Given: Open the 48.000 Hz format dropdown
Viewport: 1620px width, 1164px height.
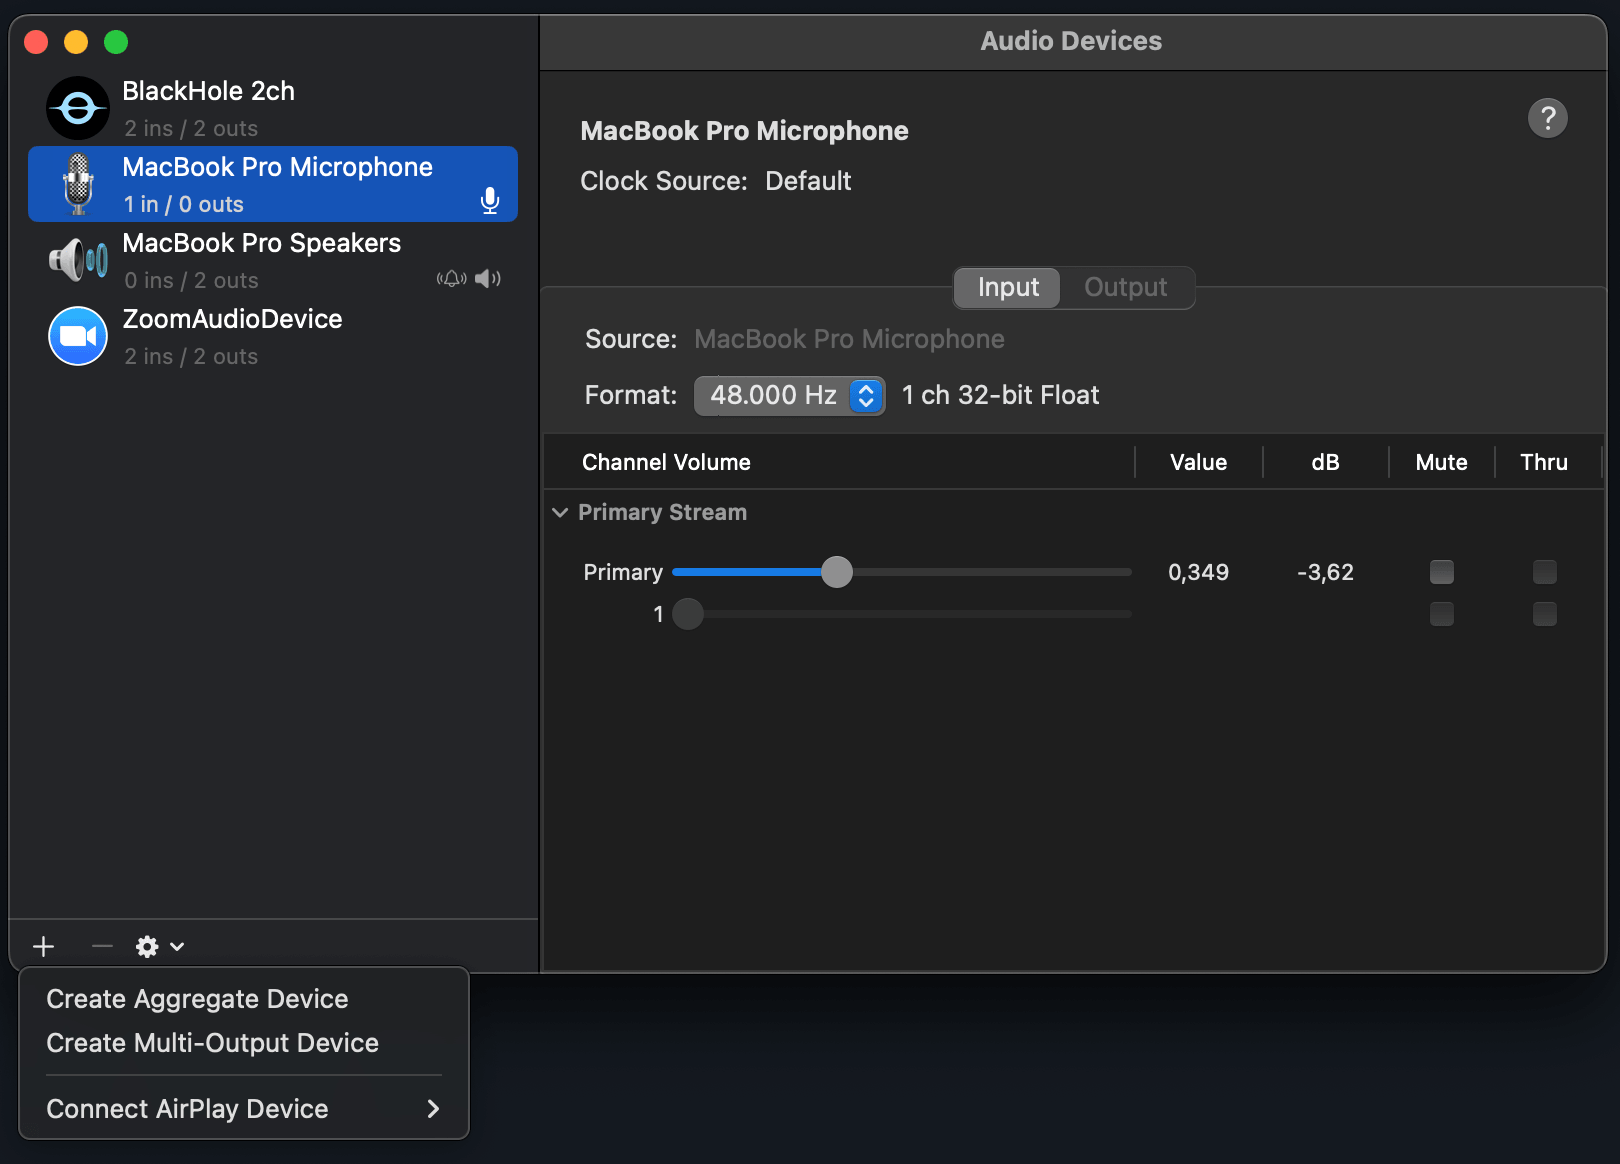Looking at the screenshot, I should pos(789,396).
